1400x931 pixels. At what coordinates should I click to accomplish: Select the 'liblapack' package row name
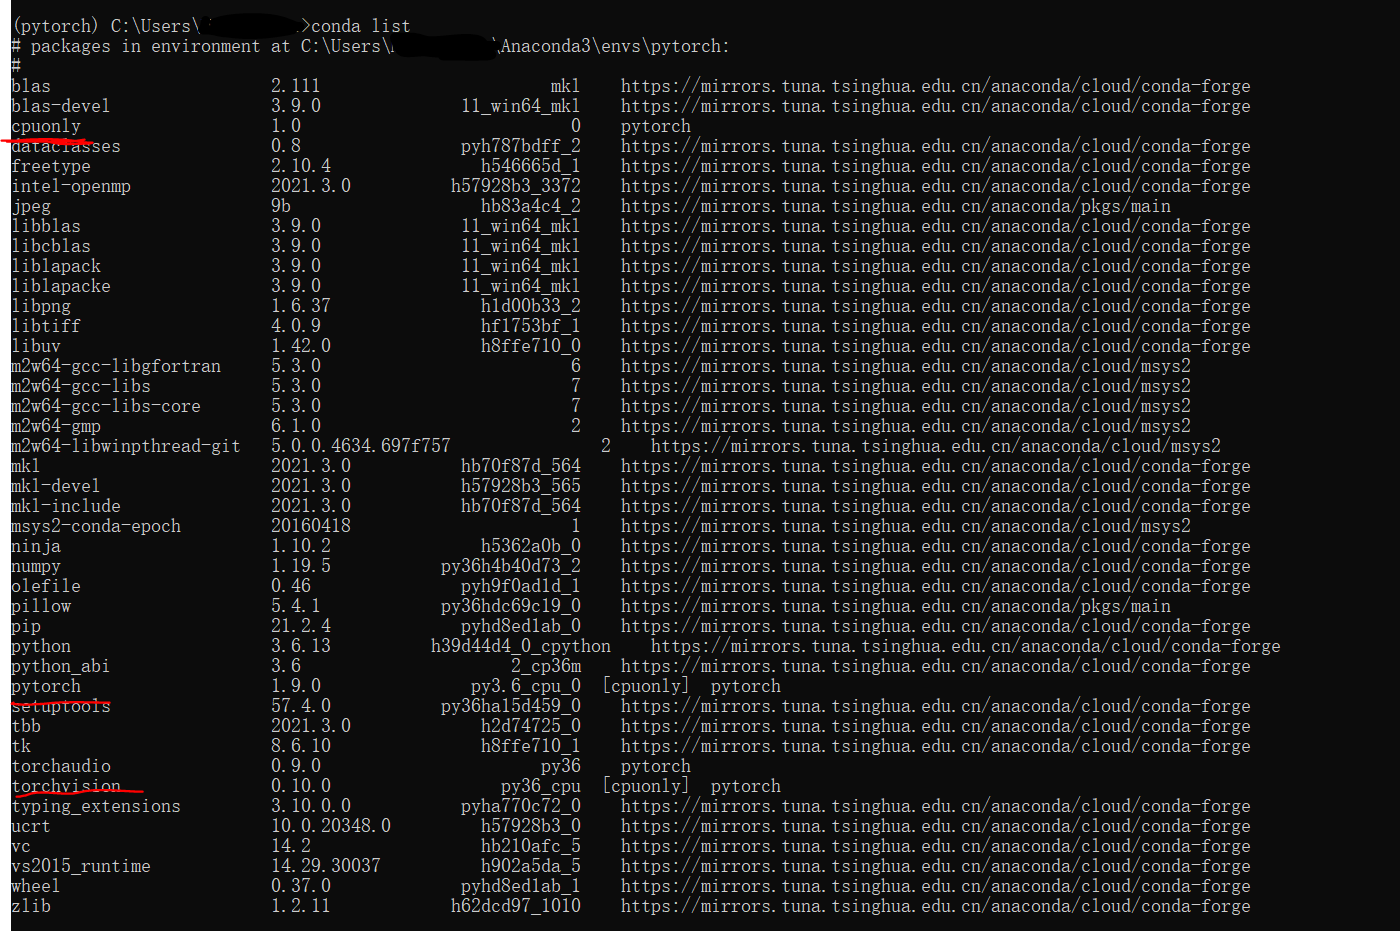(56, 266)
